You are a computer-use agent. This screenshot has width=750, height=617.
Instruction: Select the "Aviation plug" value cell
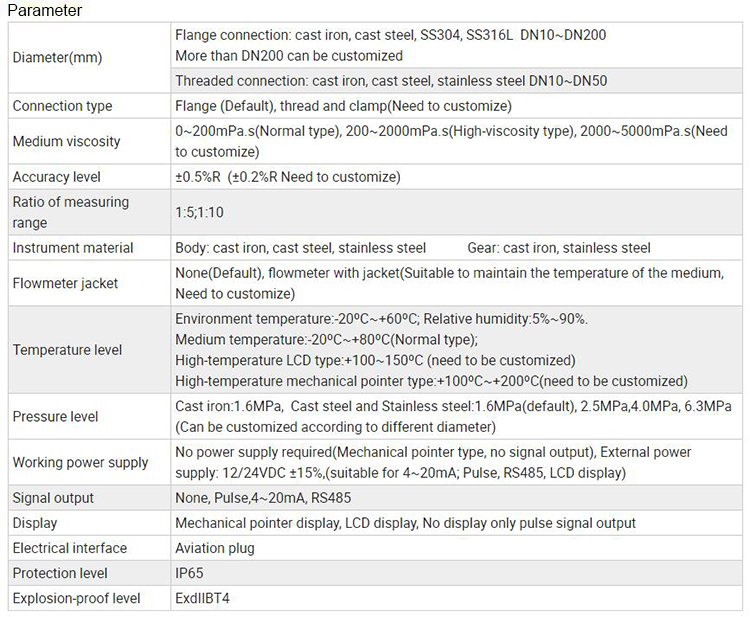point(215,548)
